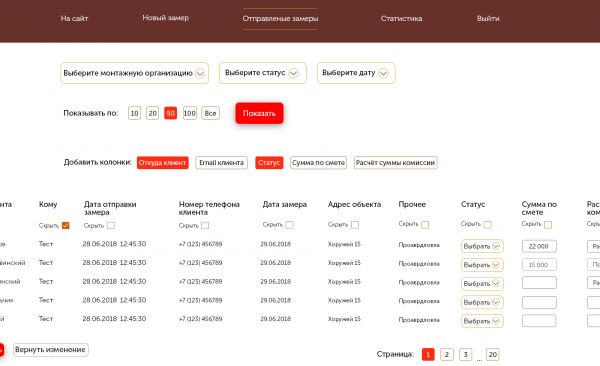Click the Вернуть изменение button

click(51, 350)
